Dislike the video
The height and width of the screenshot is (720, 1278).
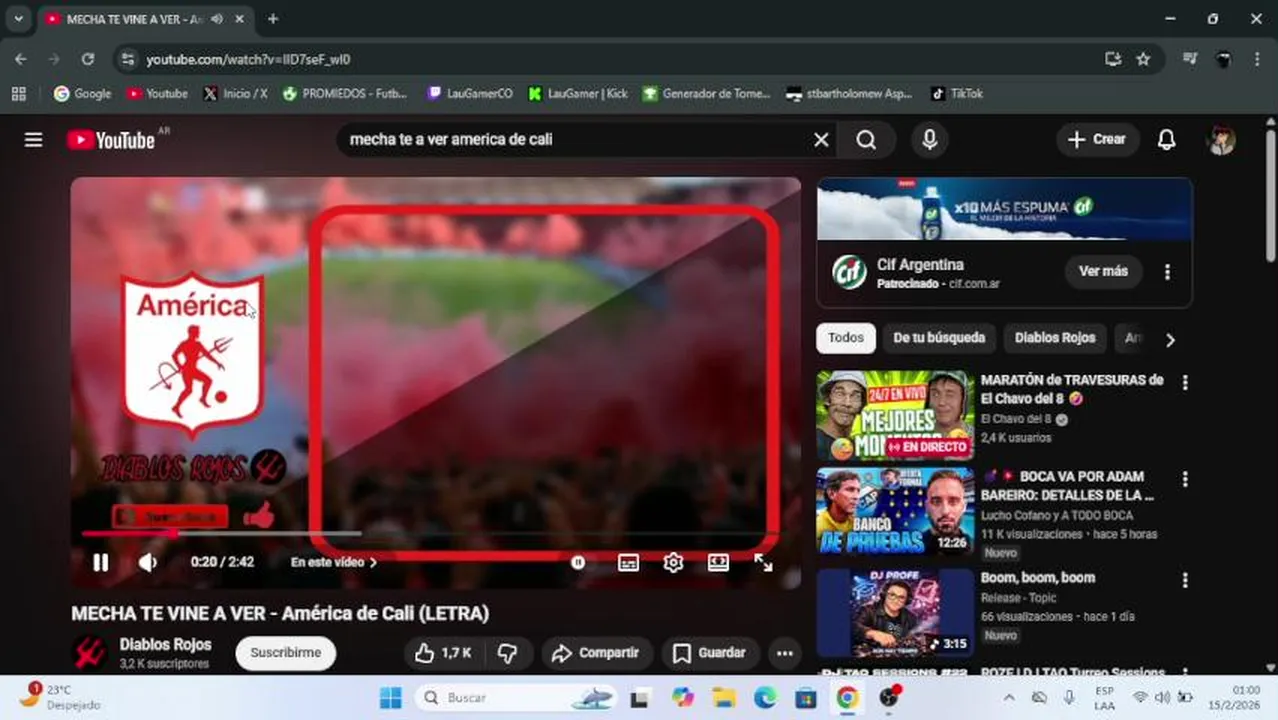point(508,653)
